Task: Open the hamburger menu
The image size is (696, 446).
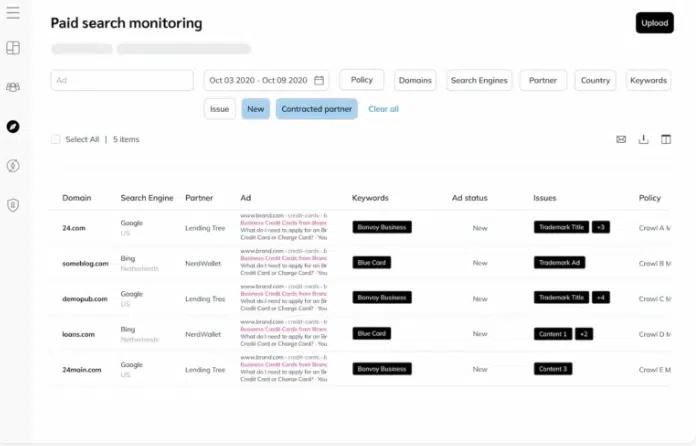Action: (13, 12)
